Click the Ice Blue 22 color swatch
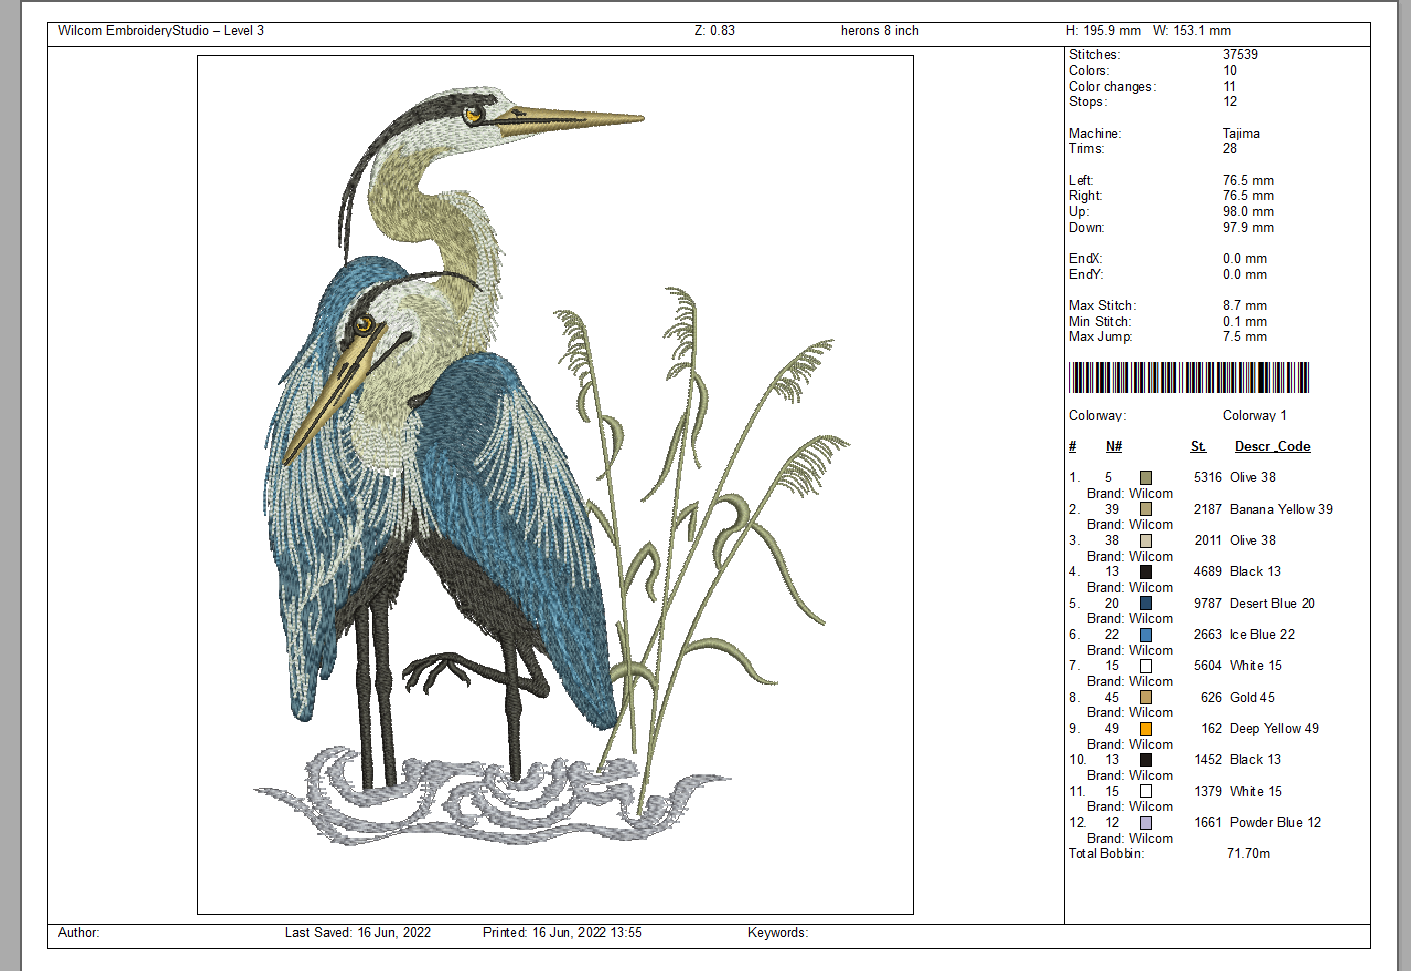 pos(1146,635)
